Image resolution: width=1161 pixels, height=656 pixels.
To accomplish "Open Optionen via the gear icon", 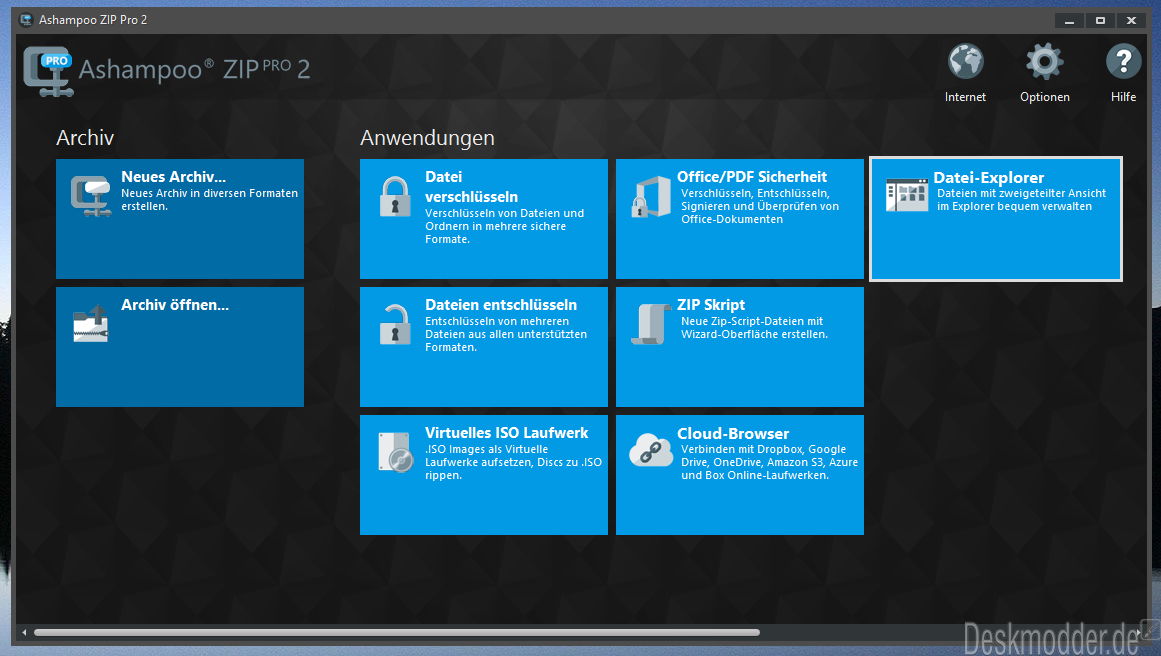I will [1045, 61].
